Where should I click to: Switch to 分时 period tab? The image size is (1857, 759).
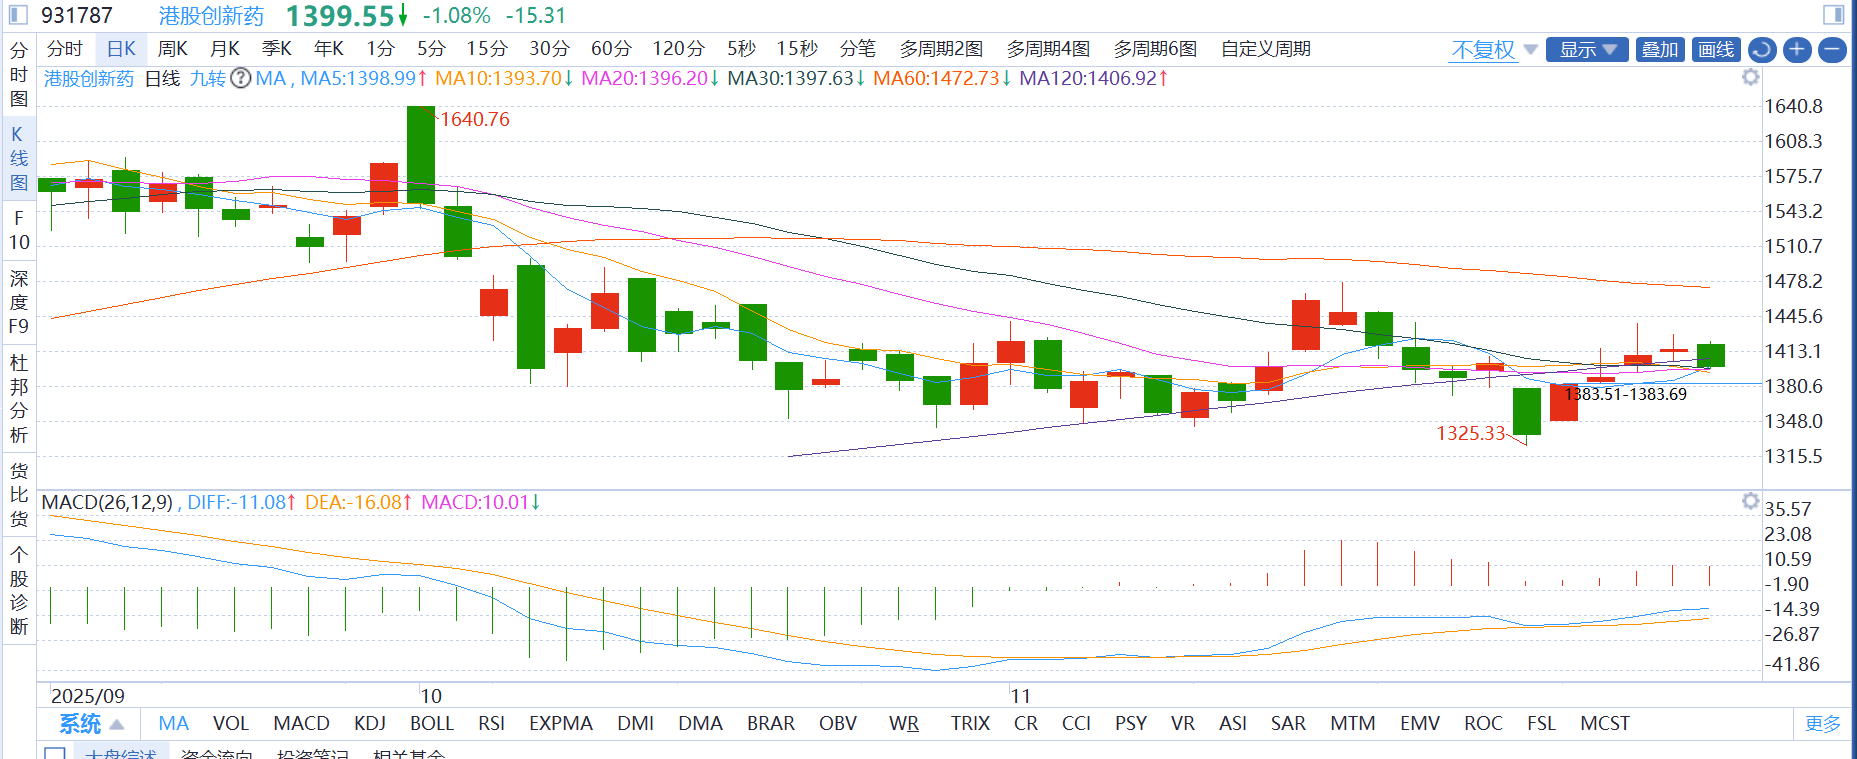point(65,49)
